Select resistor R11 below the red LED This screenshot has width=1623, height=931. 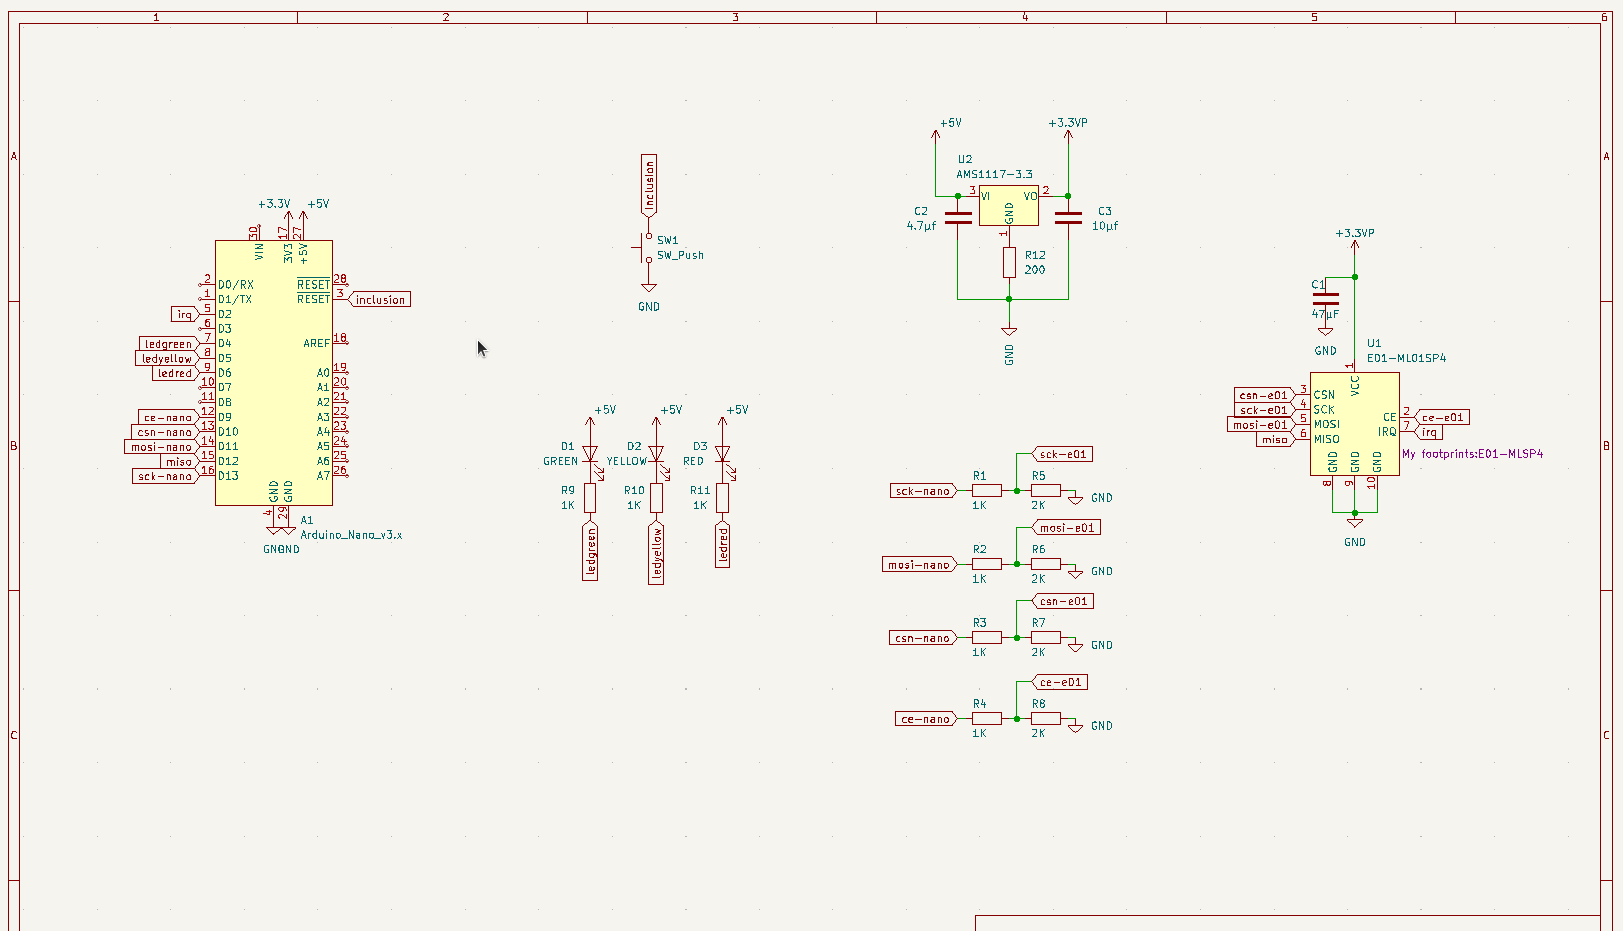[722, 498]
